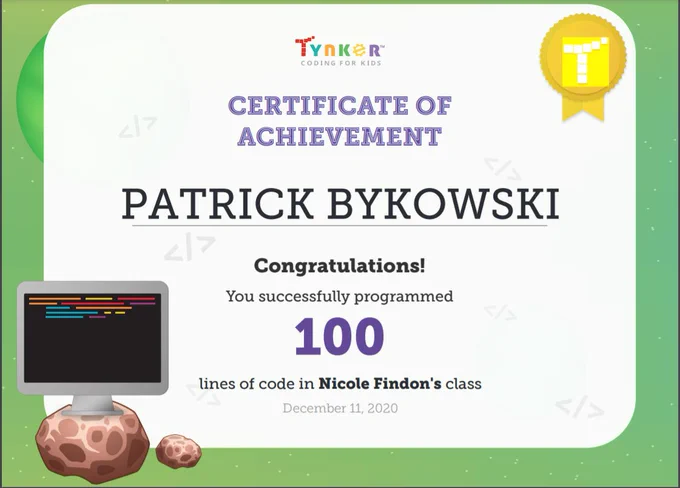The width and height of the screenshot is (680, 488).
Task: Click the date "December 11, 2020"
Action: [340, 408]
